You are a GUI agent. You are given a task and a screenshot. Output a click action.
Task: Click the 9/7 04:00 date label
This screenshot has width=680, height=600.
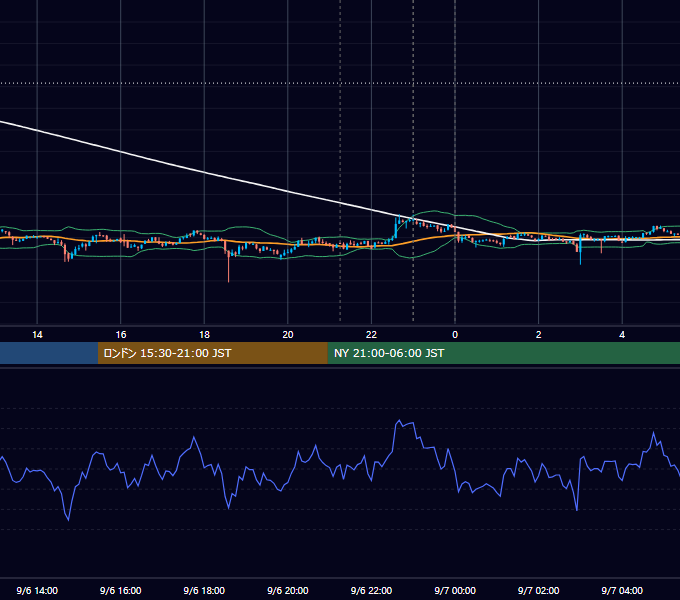(x=622, y=590)
